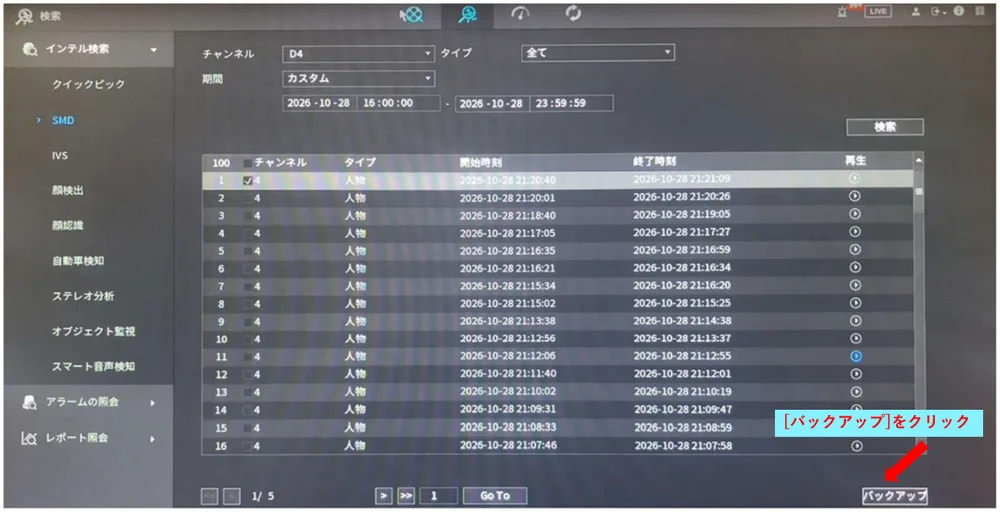Select 顔検出 in the sidebar

(68, 191)
